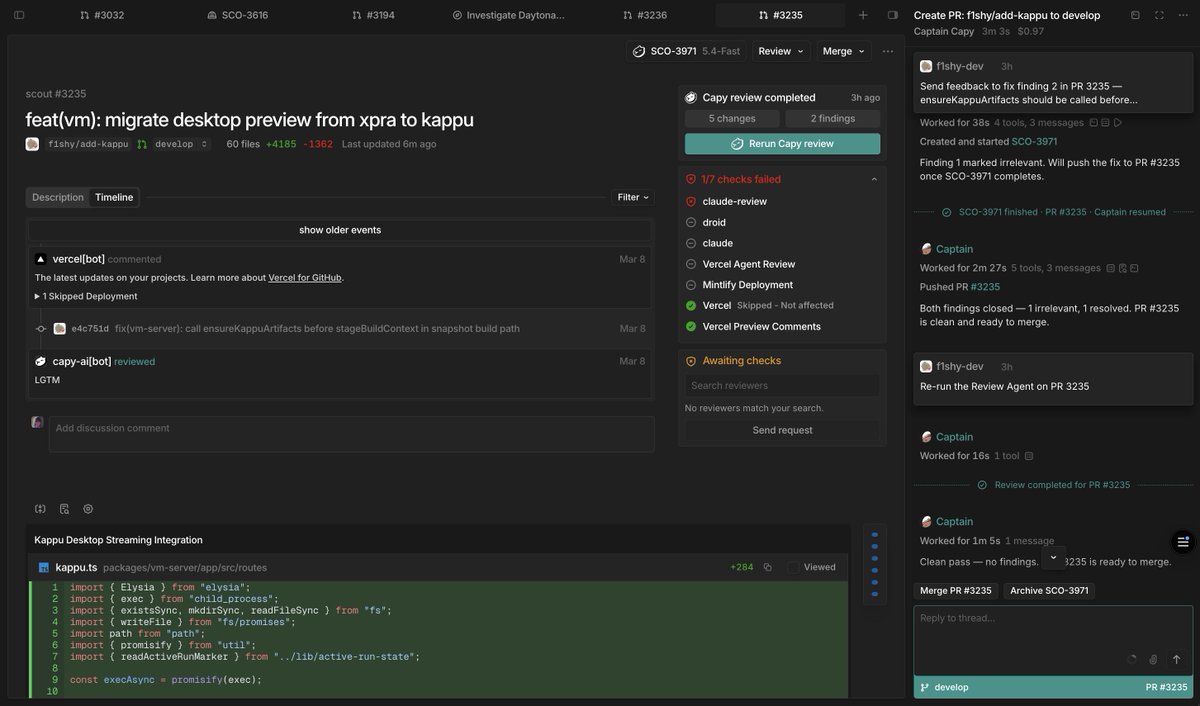Click the failed claude-review check icon

coord(691,201)
